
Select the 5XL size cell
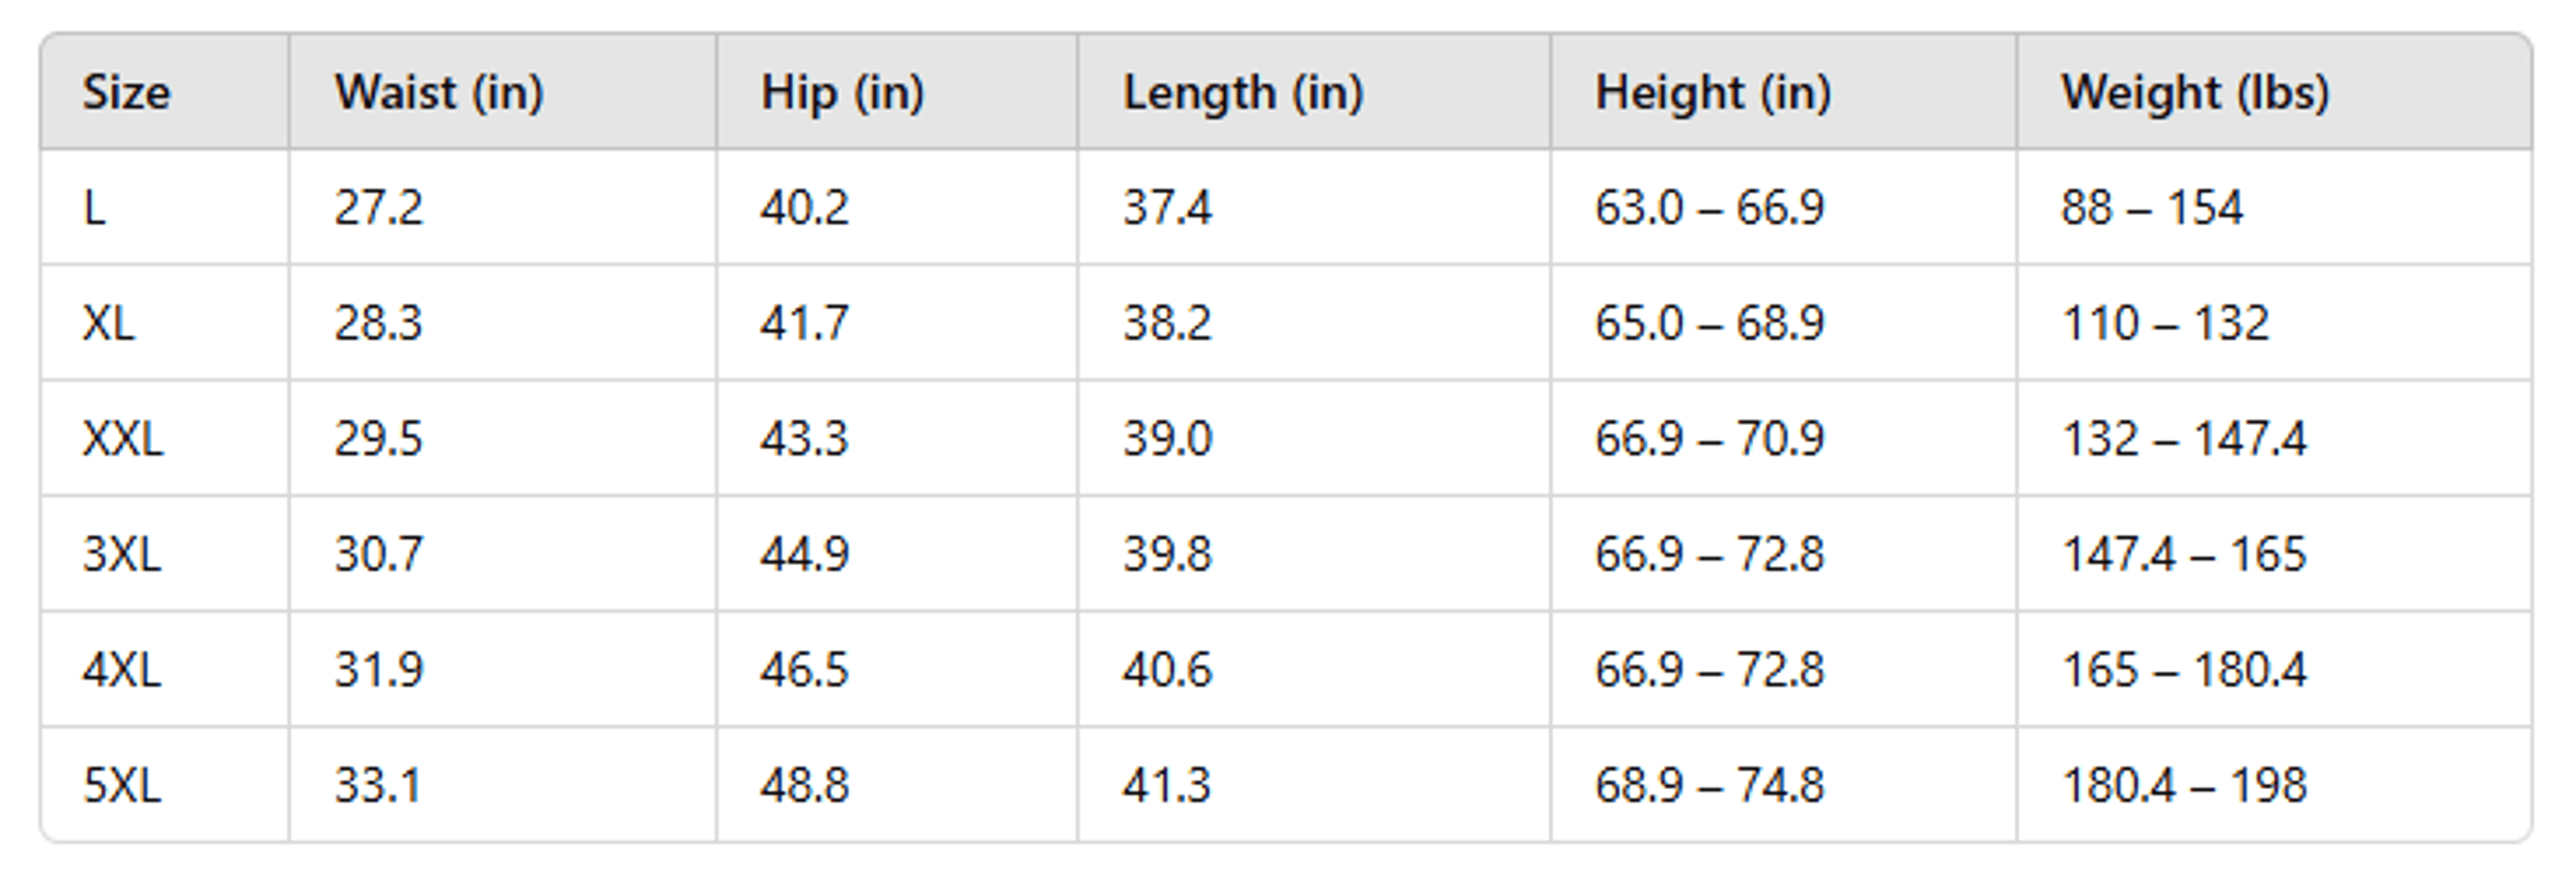point(165,785)
